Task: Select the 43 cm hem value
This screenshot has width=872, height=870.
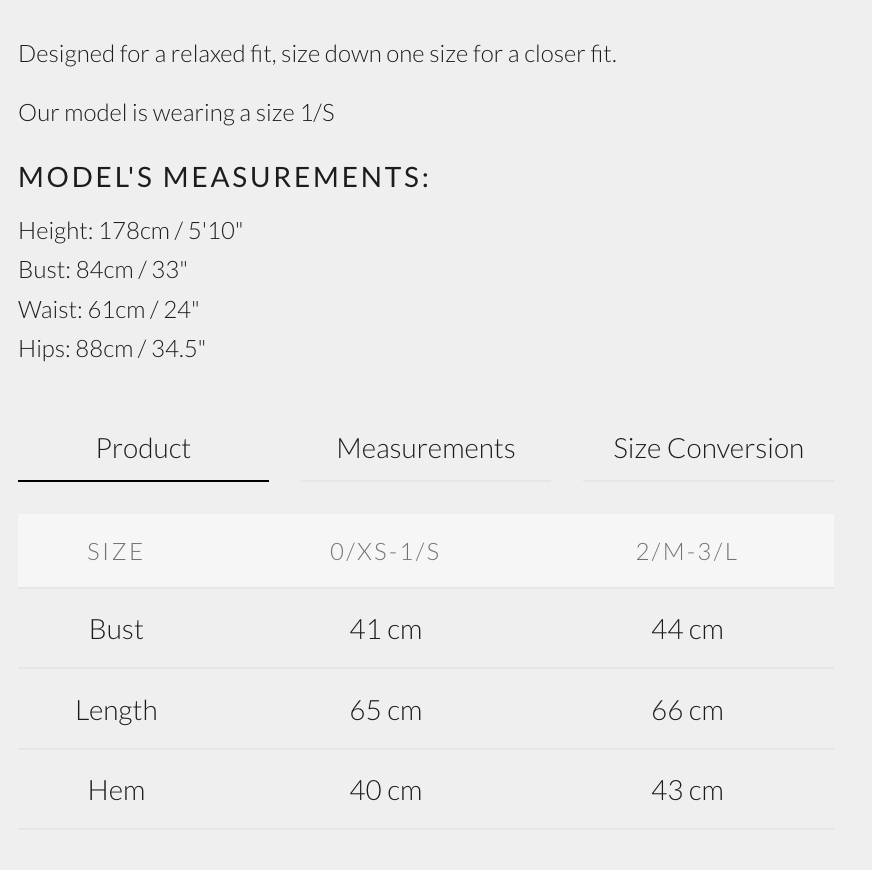Action: click(x=687, y=790)
